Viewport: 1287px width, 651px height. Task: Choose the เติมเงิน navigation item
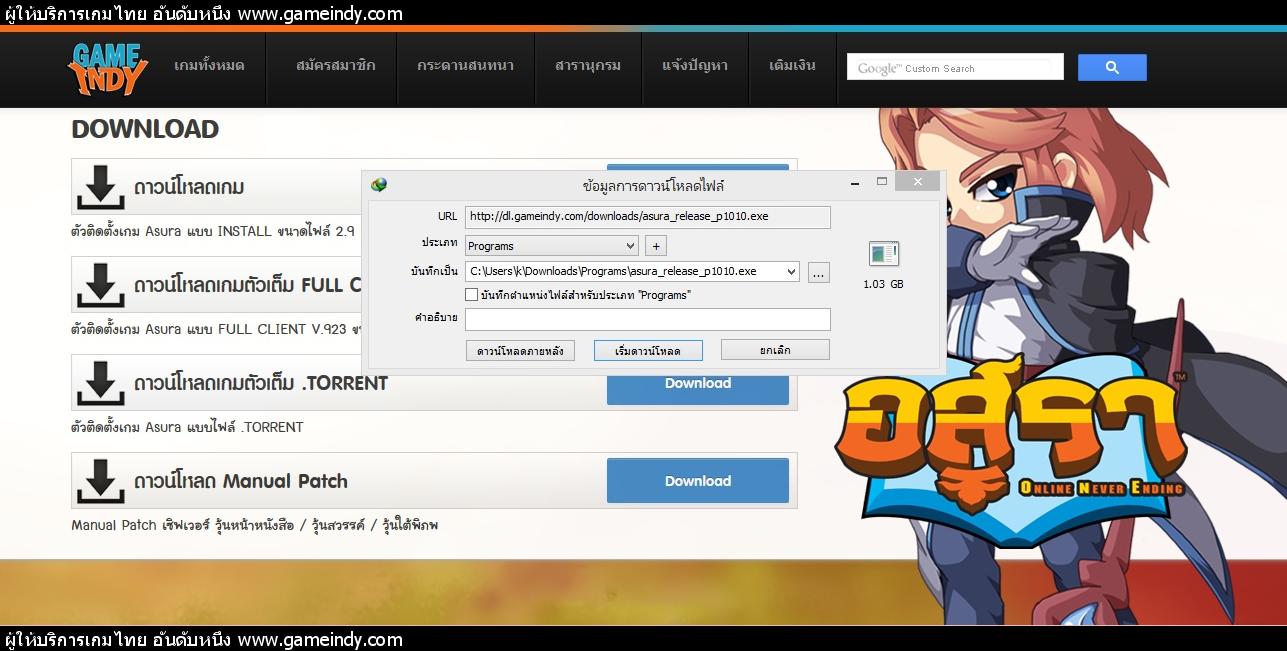(x=792, y=66)
